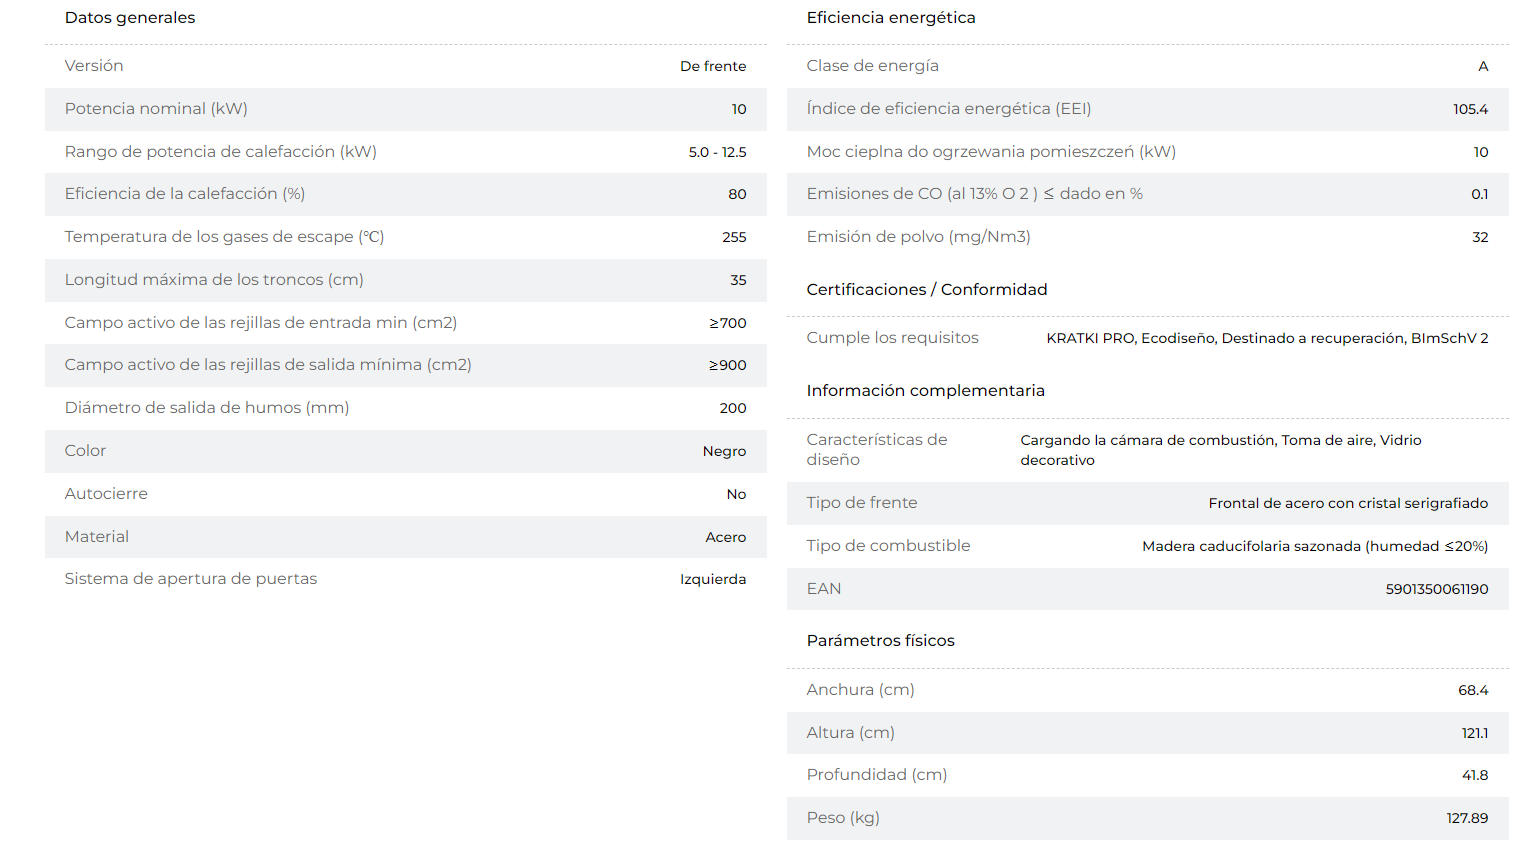Select the Color value Negro

coord(724,451)
